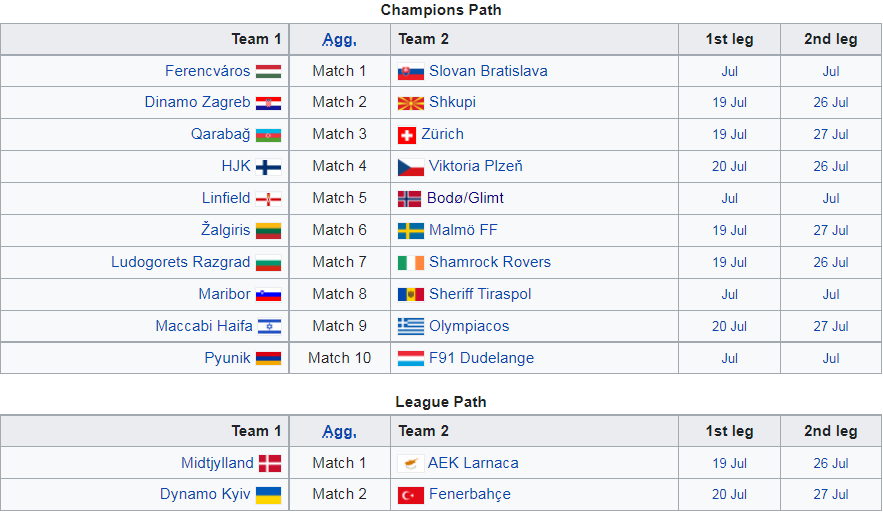Image resolution: width=883 pixels, height=523 pixels.
Task: Open the AEK Larnaca team link
Action: (473, 463)
